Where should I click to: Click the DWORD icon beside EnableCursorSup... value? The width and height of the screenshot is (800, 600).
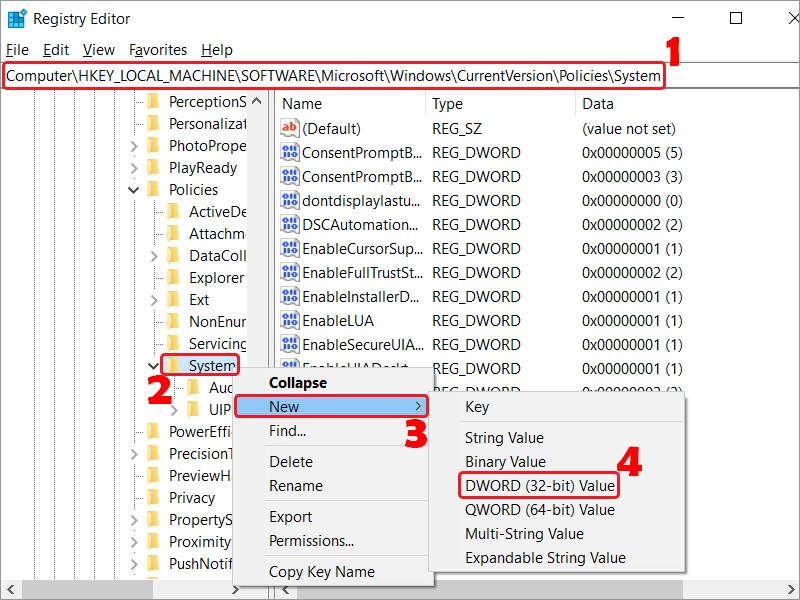click(289, 248)
